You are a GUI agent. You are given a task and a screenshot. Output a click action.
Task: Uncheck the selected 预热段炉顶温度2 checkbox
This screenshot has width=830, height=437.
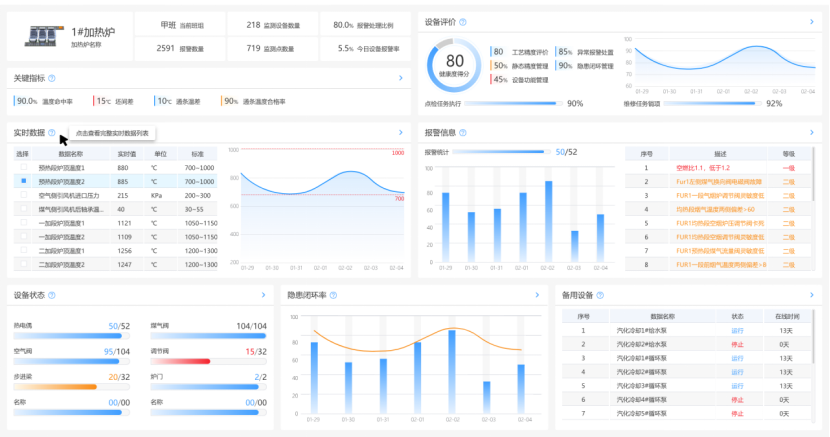[x=22, y=182]
